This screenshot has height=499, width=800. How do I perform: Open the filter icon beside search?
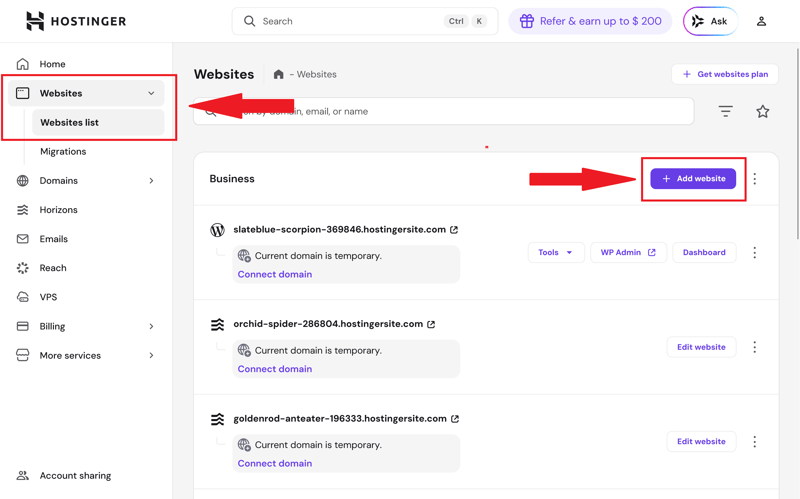tap(725, 111)
